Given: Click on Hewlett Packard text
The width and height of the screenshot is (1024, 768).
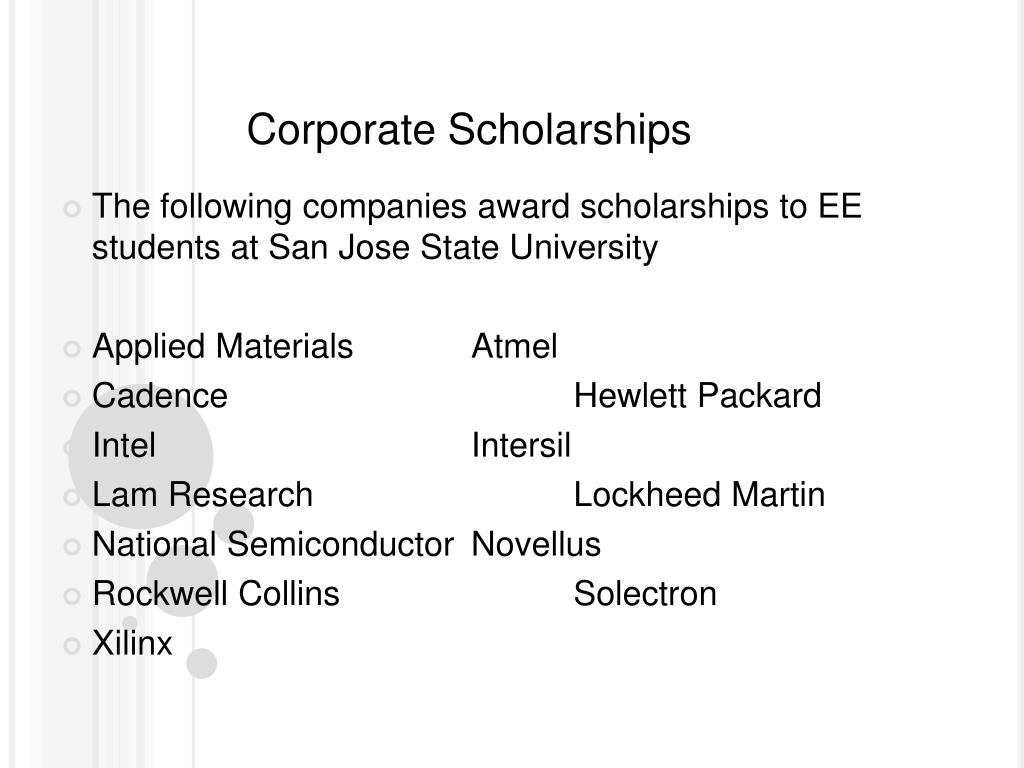Looking at the screenshot, I should click(x=697, y=396).
